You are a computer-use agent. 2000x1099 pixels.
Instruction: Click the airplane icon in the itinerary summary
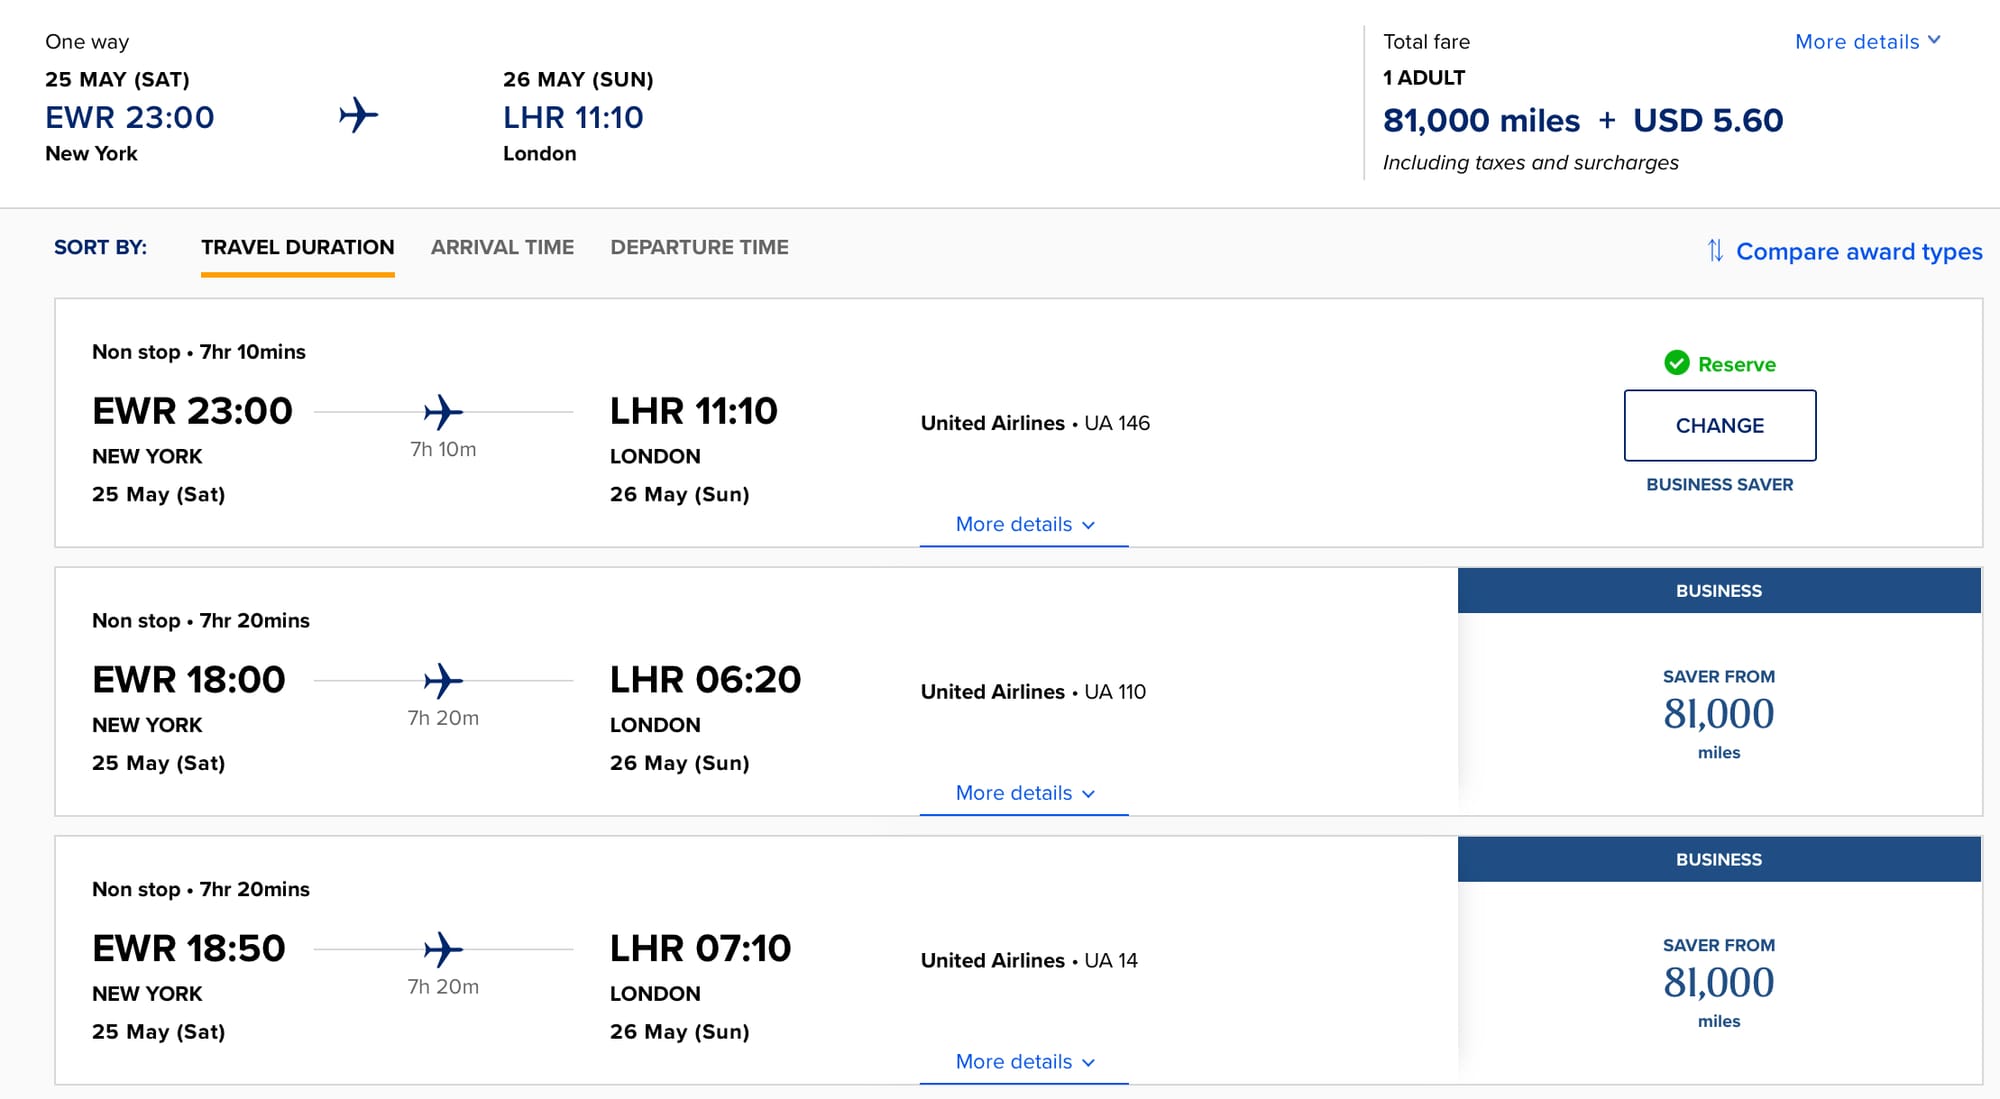click(358, 115)
